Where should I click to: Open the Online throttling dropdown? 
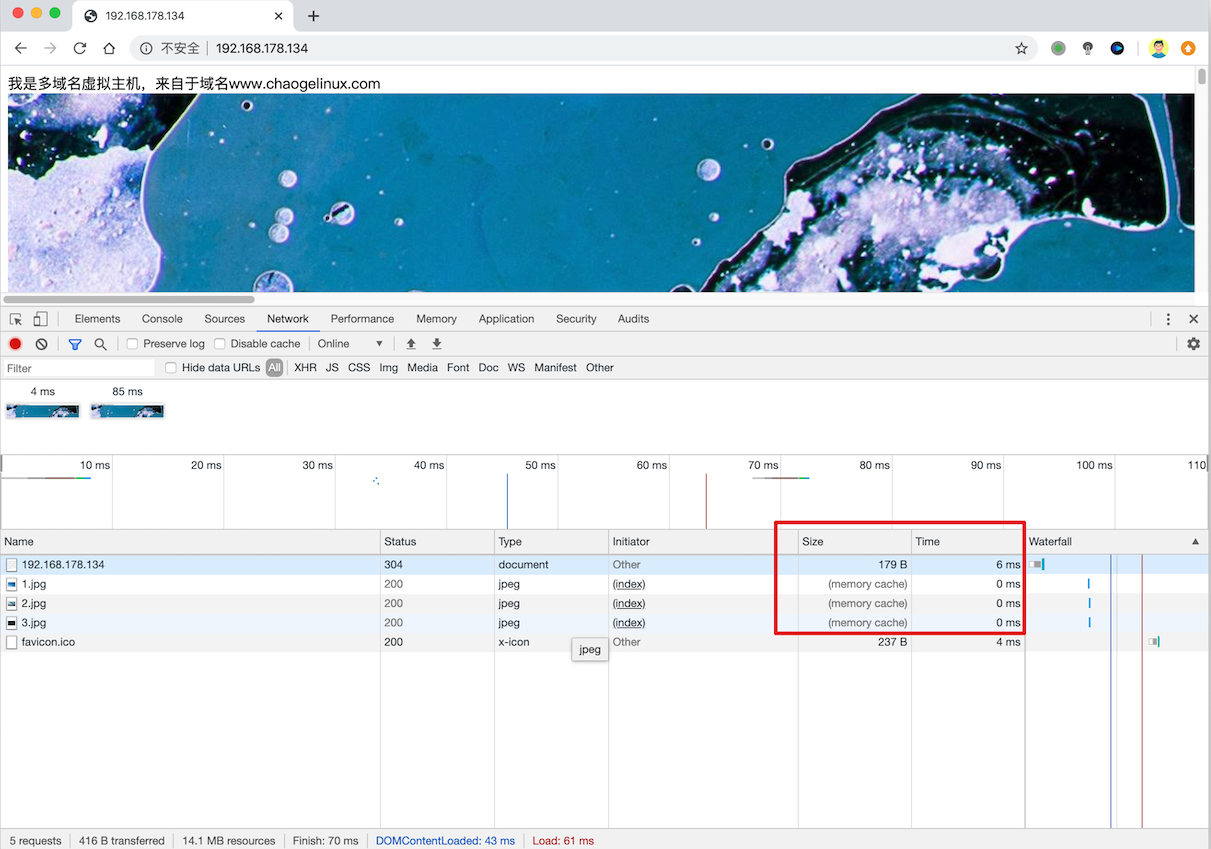pos(350,344)
